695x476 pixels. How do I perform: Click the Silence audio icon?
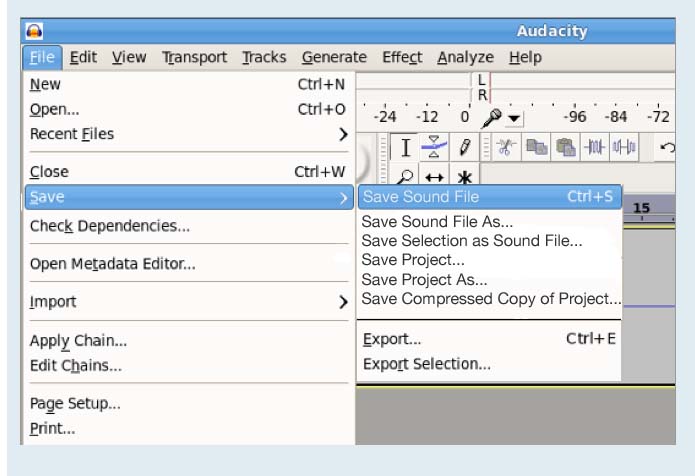pos(624,147)
